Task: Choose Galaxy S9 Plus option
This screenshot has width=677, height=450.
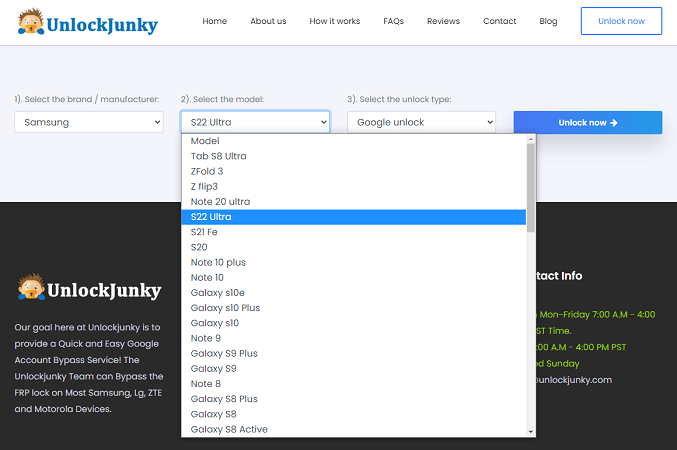Action: pyautogui.click(x=354, y=353)
